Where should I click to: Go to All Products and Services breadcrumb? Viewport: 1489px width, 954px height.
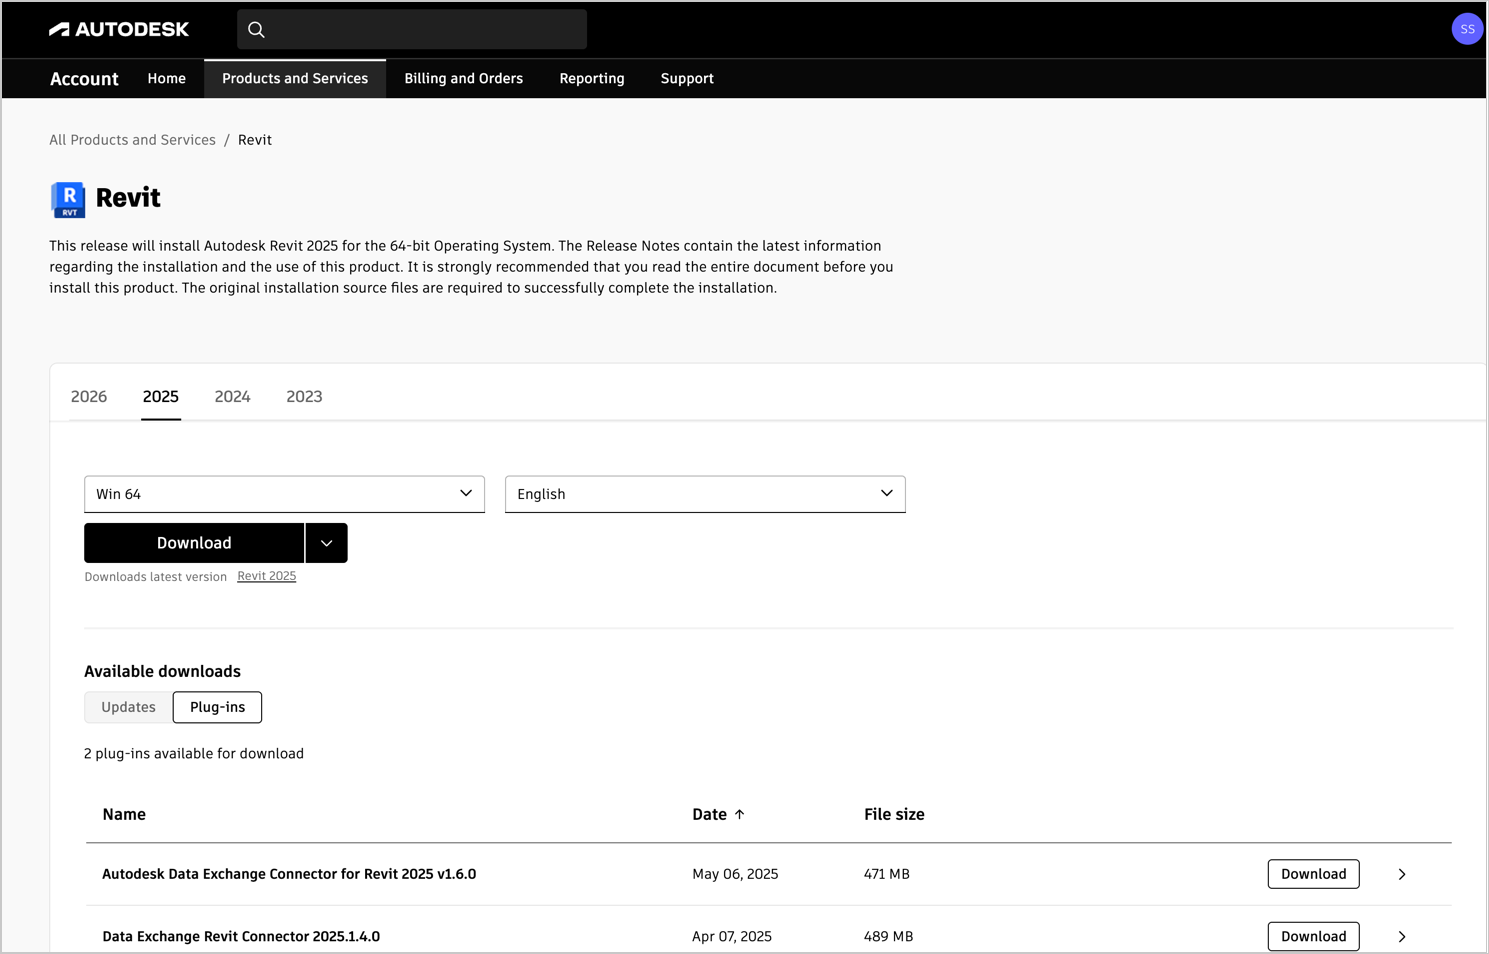[x=133, y=140]
